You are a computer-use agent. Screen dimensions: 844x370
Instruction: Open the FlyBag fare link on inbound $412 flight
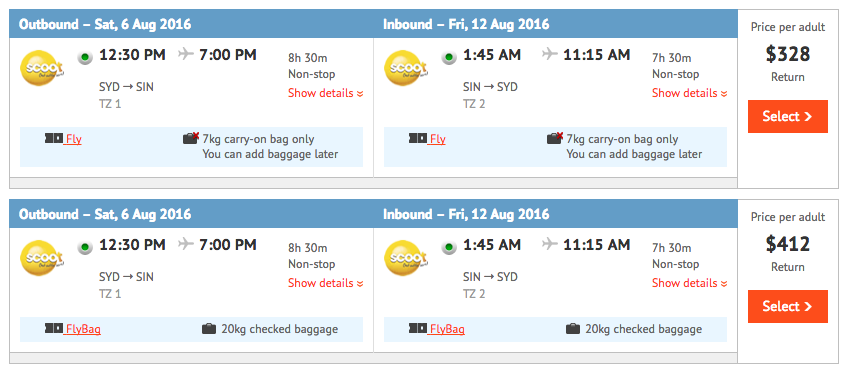pyautogui.click(x=447, y=329)
